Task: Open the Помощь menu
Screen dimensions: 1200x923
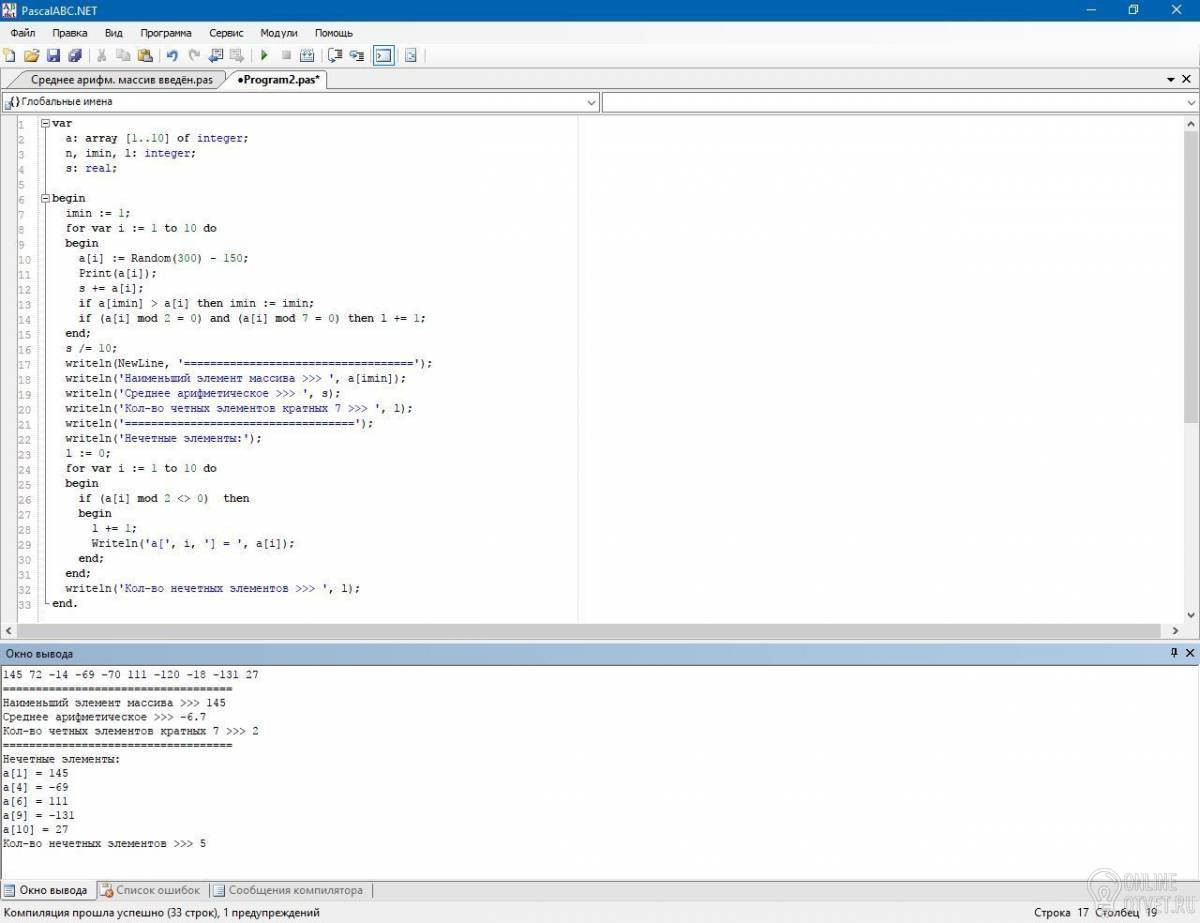Action: [334, 33]
